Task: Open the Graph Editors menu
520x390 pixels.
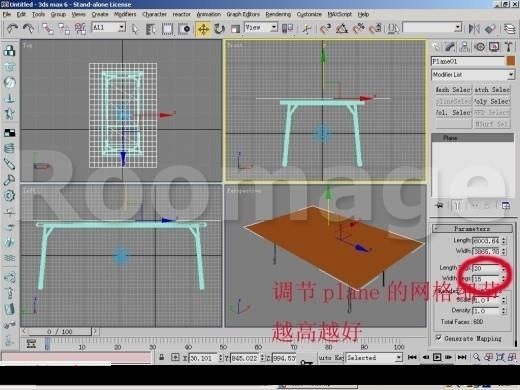Action: (x=243, y=14)
